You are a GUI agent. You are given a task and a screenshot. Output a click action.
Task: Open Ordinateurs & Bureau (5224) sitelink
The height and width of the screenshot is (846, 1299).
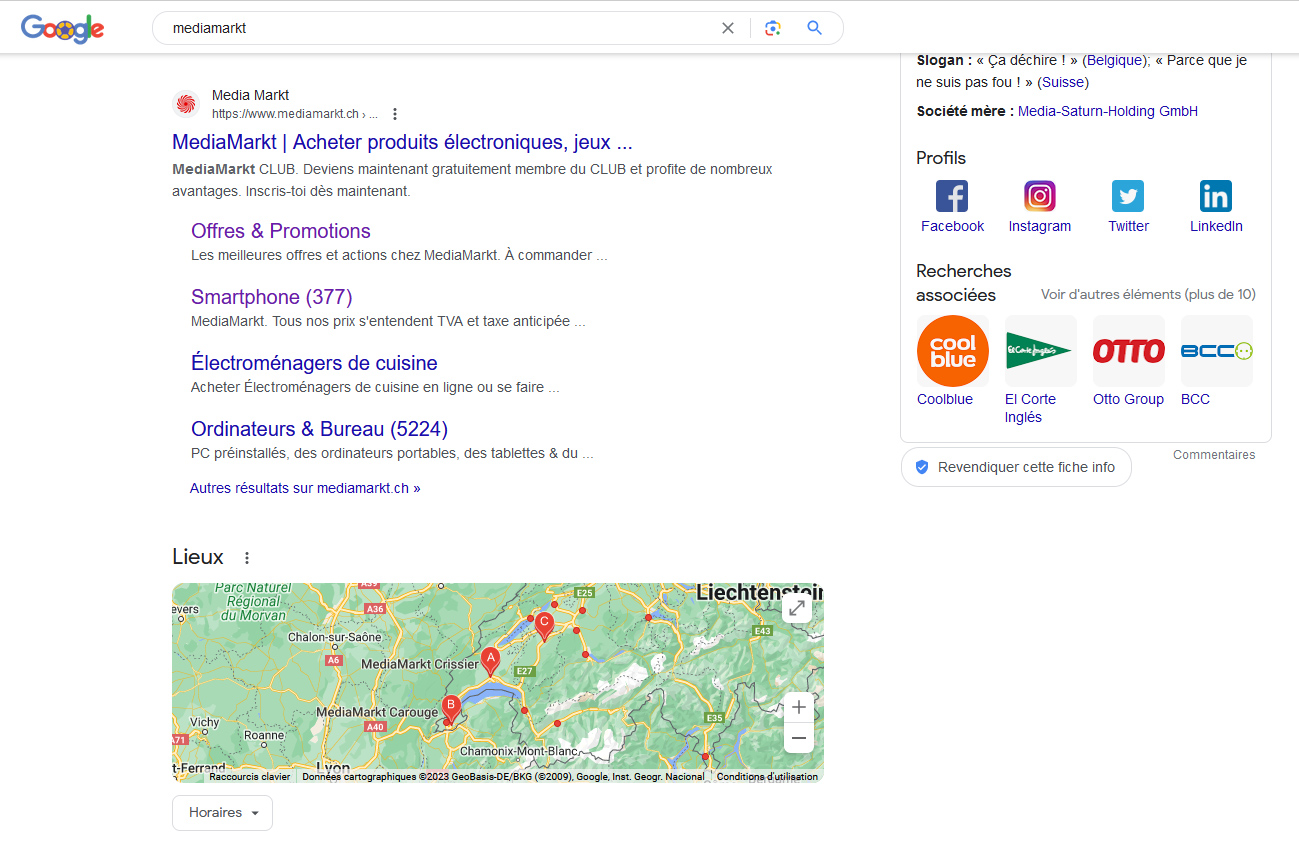click(x=319, y=429)
